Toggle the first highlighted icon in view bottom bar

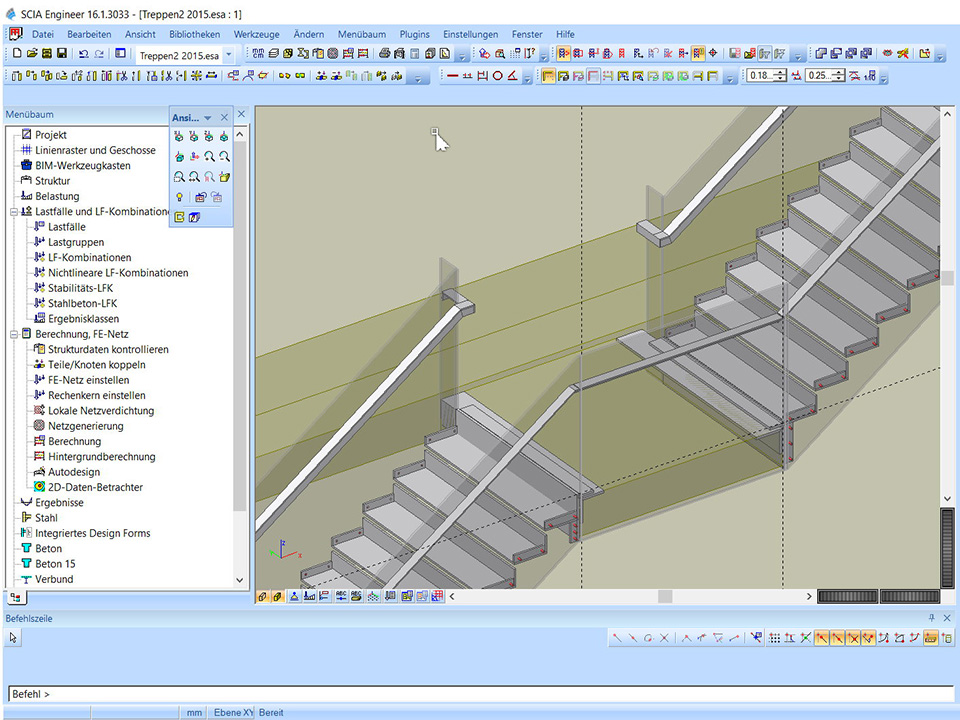263,597
